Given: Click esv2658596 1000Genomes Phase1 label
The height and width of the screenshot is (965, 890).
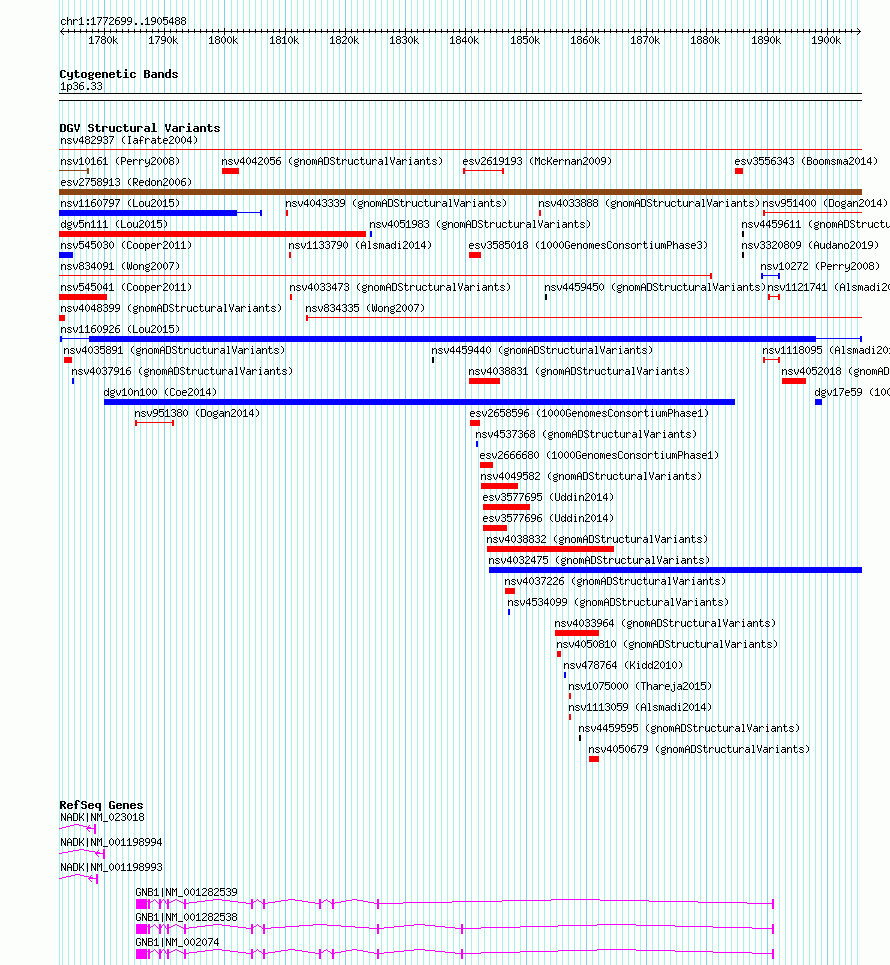Looking at the screenshot, I should pyautogui.click(x=590, y=413).
